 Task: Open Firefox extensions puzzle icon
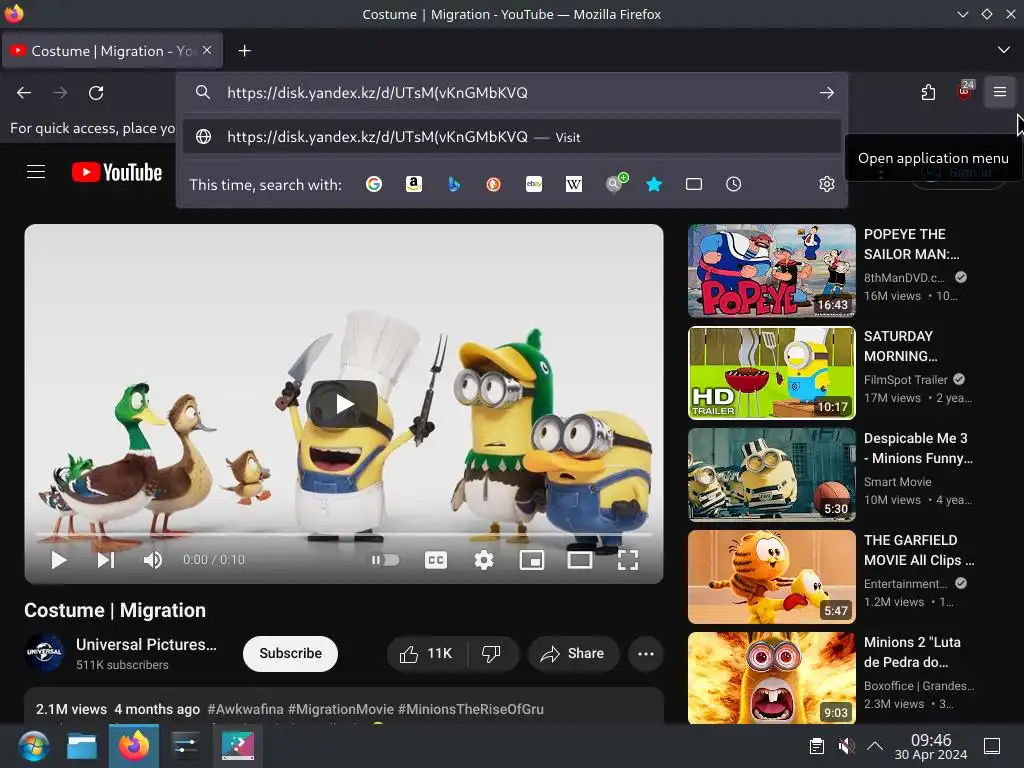point(928,93)
